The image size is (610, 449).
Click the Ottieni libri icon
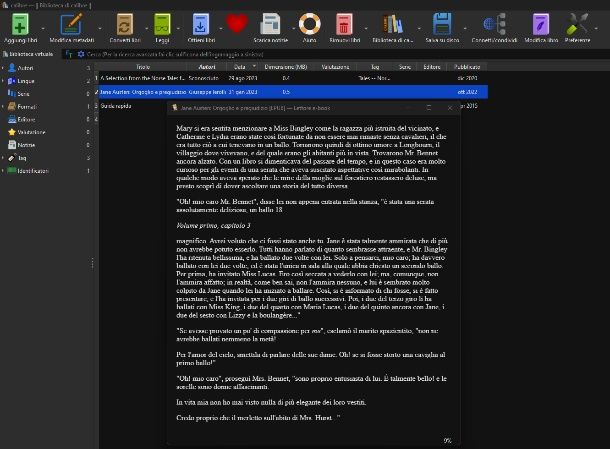point(201,24)
